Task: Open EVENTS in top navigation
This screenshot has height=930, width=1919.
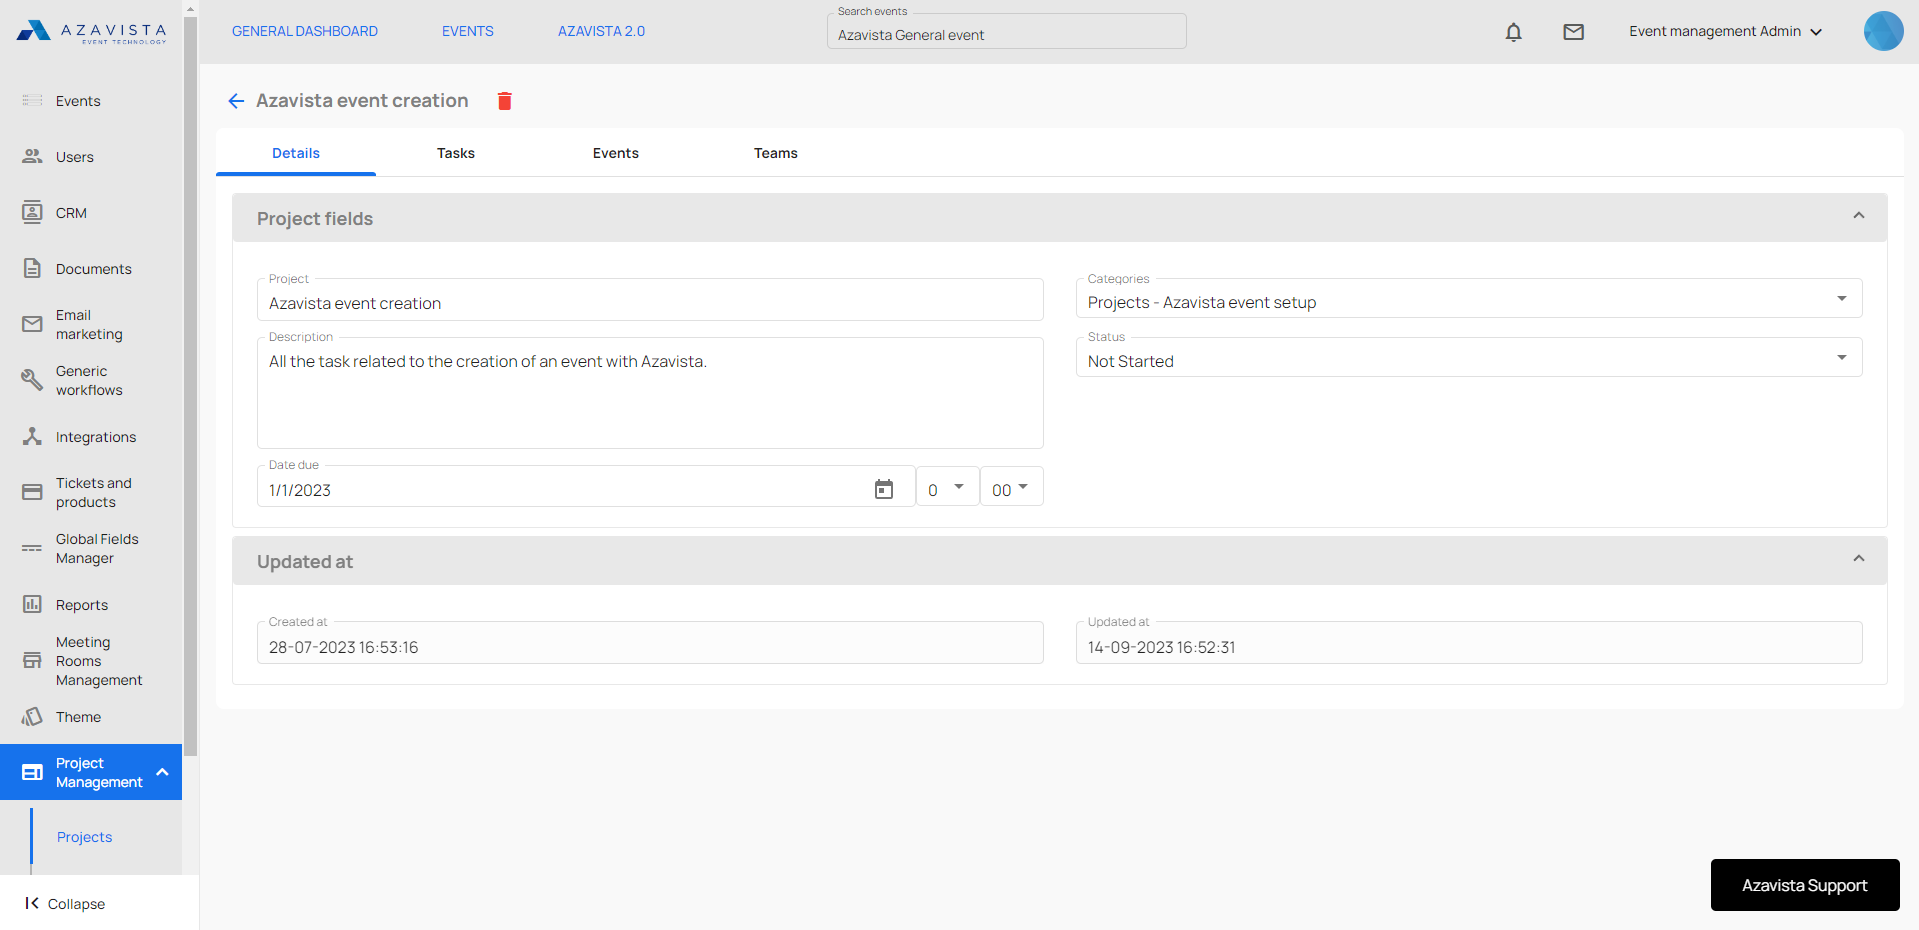Action: (x=468, y=31)
